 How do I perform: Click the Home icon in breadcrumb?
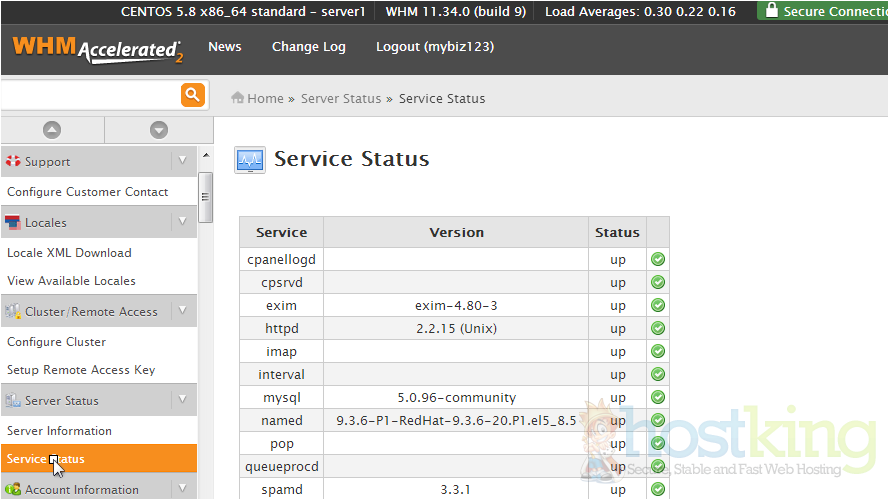click(238, 98)
